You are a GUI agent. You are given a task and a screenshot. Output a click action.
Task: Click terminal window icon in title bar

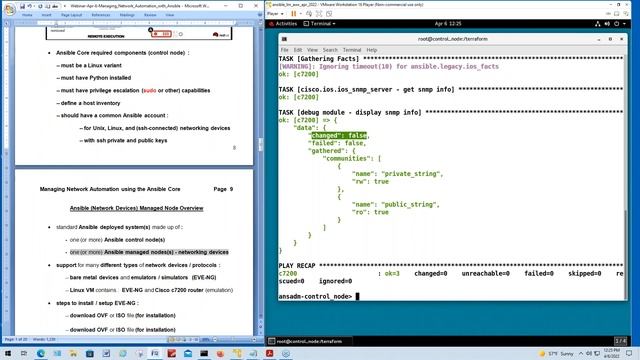(284, 39)
